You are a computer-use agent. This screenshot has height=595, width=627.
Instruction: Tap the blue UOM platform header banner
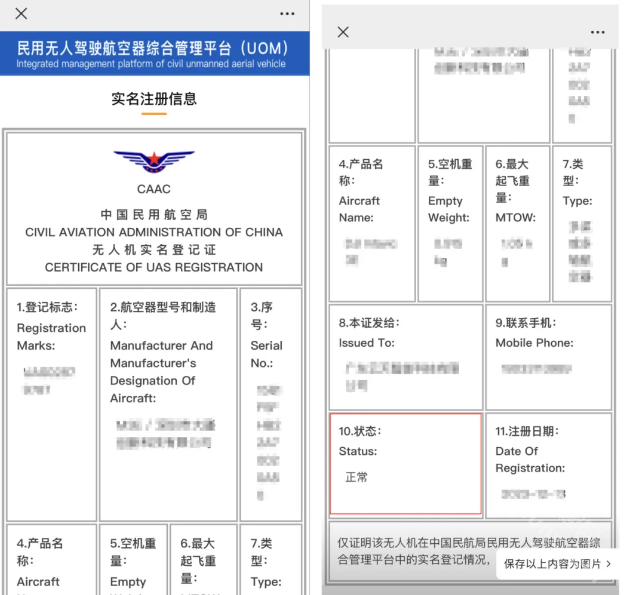(x=153, y=55)
